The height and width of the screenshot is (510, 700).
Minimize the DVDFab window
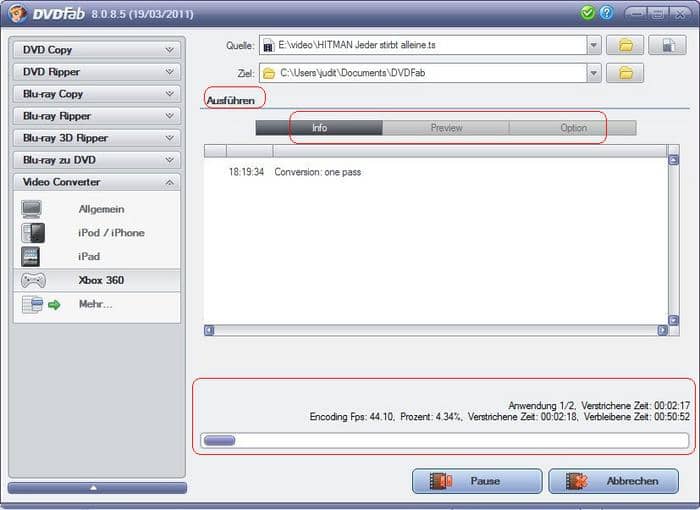click(636, 13)
